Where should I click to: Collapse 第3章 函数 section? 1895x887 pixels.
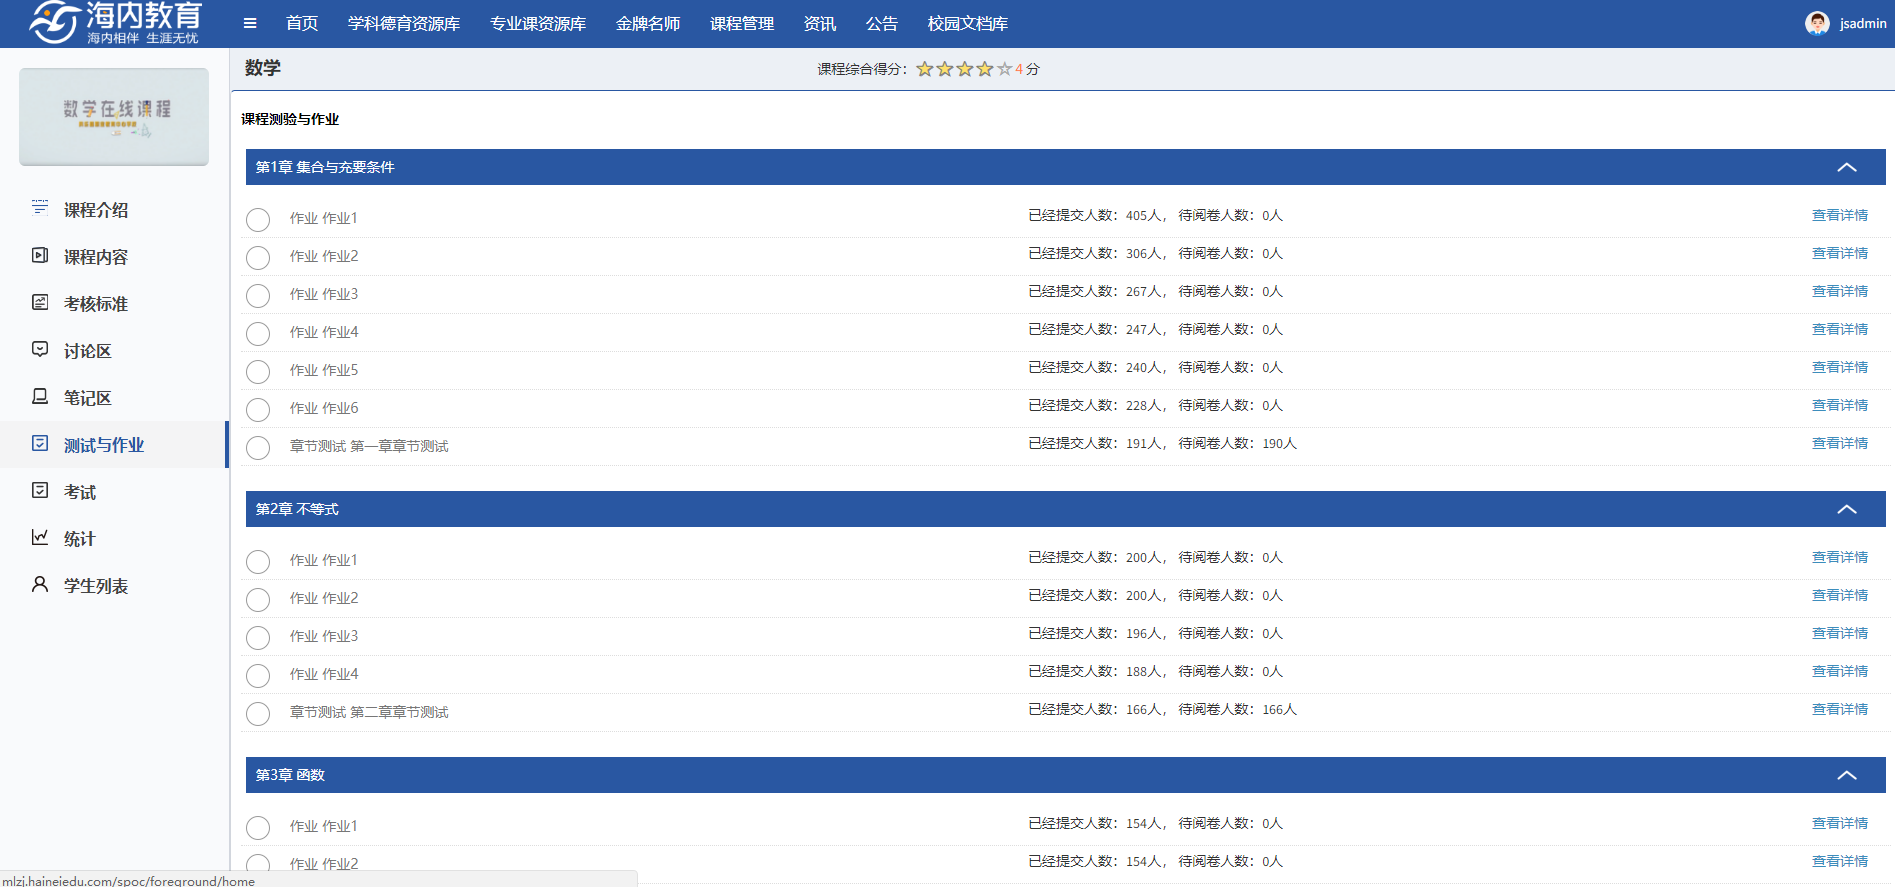[x=1847, y=775]
